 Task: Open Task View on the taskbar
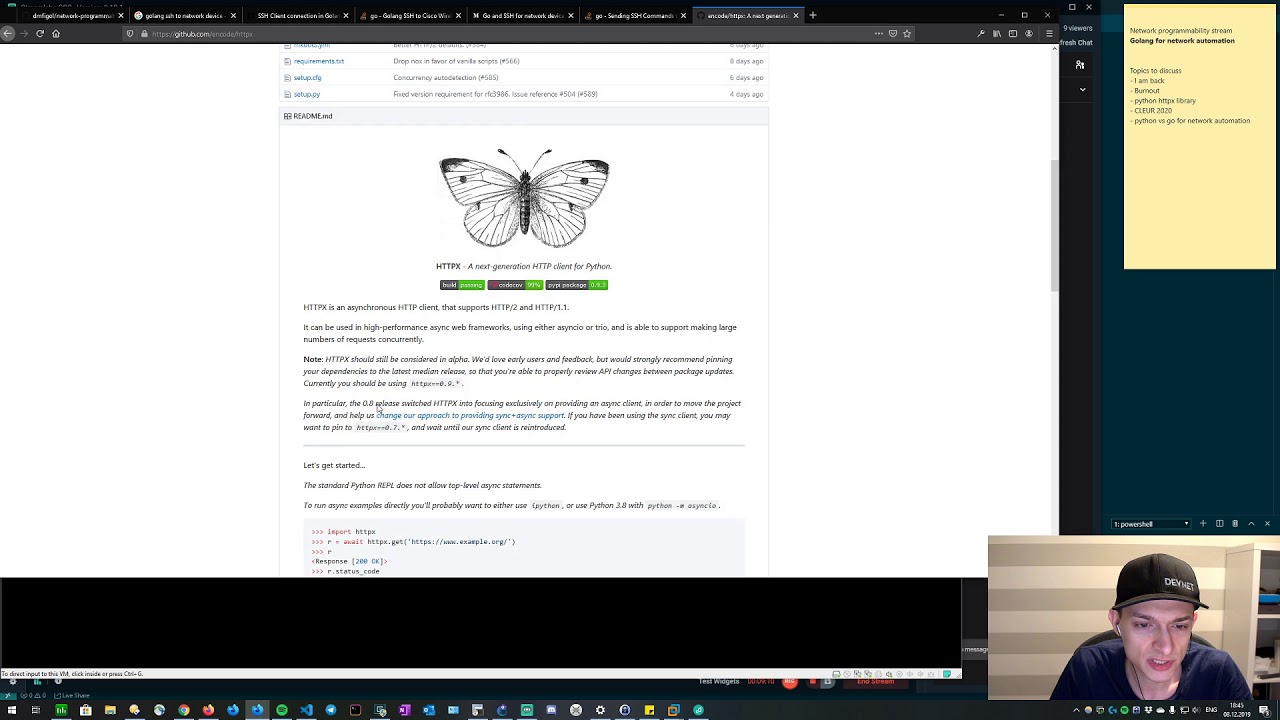tap(36, 711)
